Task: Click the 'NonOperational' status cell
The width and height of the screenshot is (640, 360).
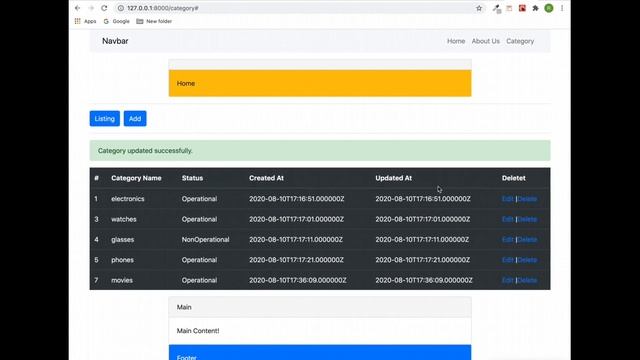Action: point(205,240)
